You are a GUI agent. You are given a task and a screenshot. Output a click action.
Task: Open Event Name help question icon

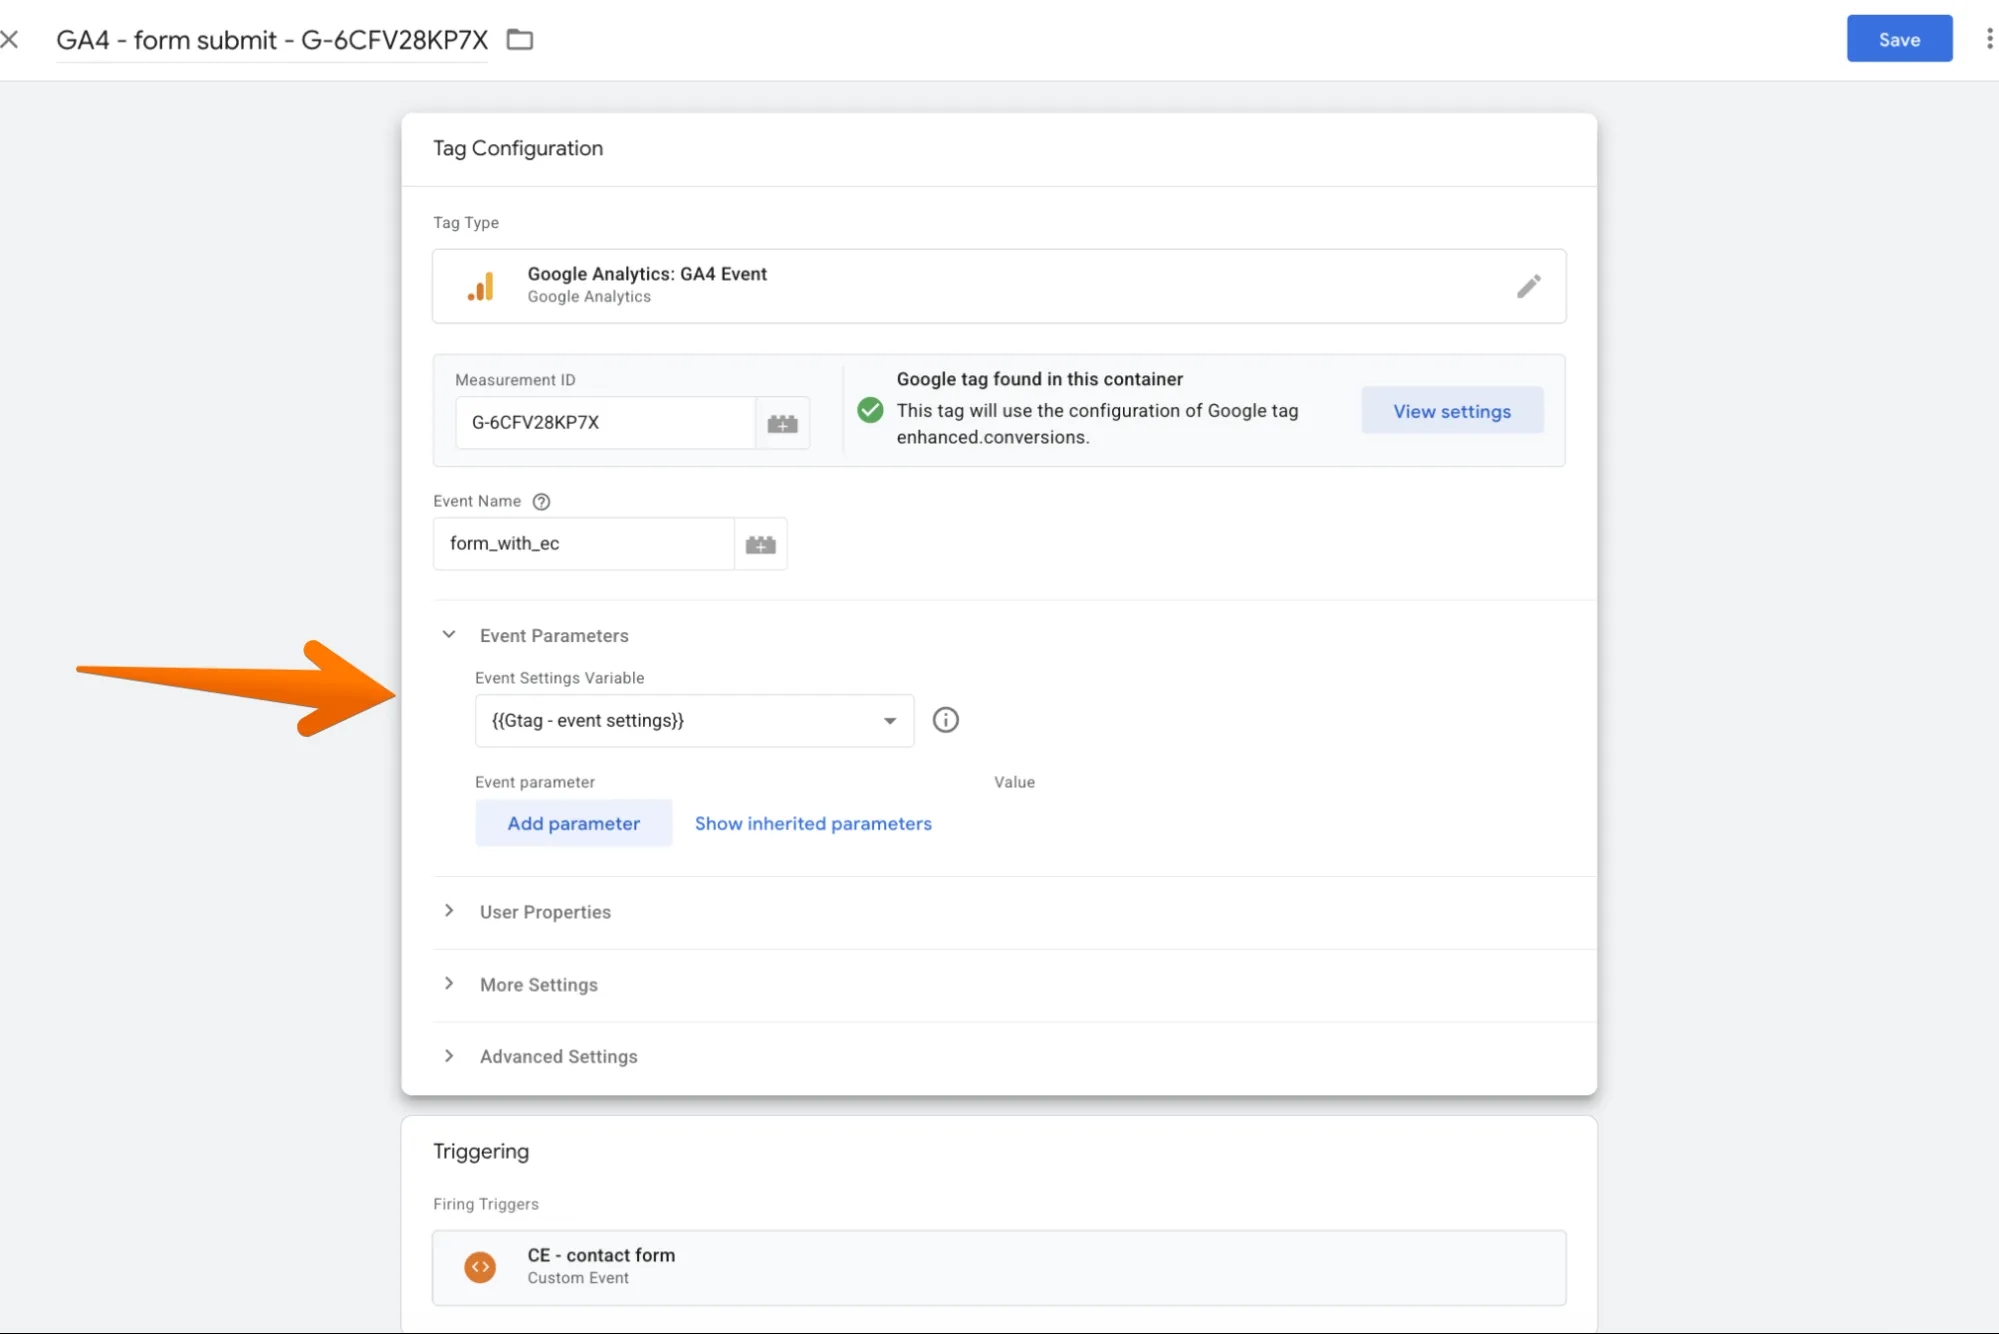pos(541,502)
